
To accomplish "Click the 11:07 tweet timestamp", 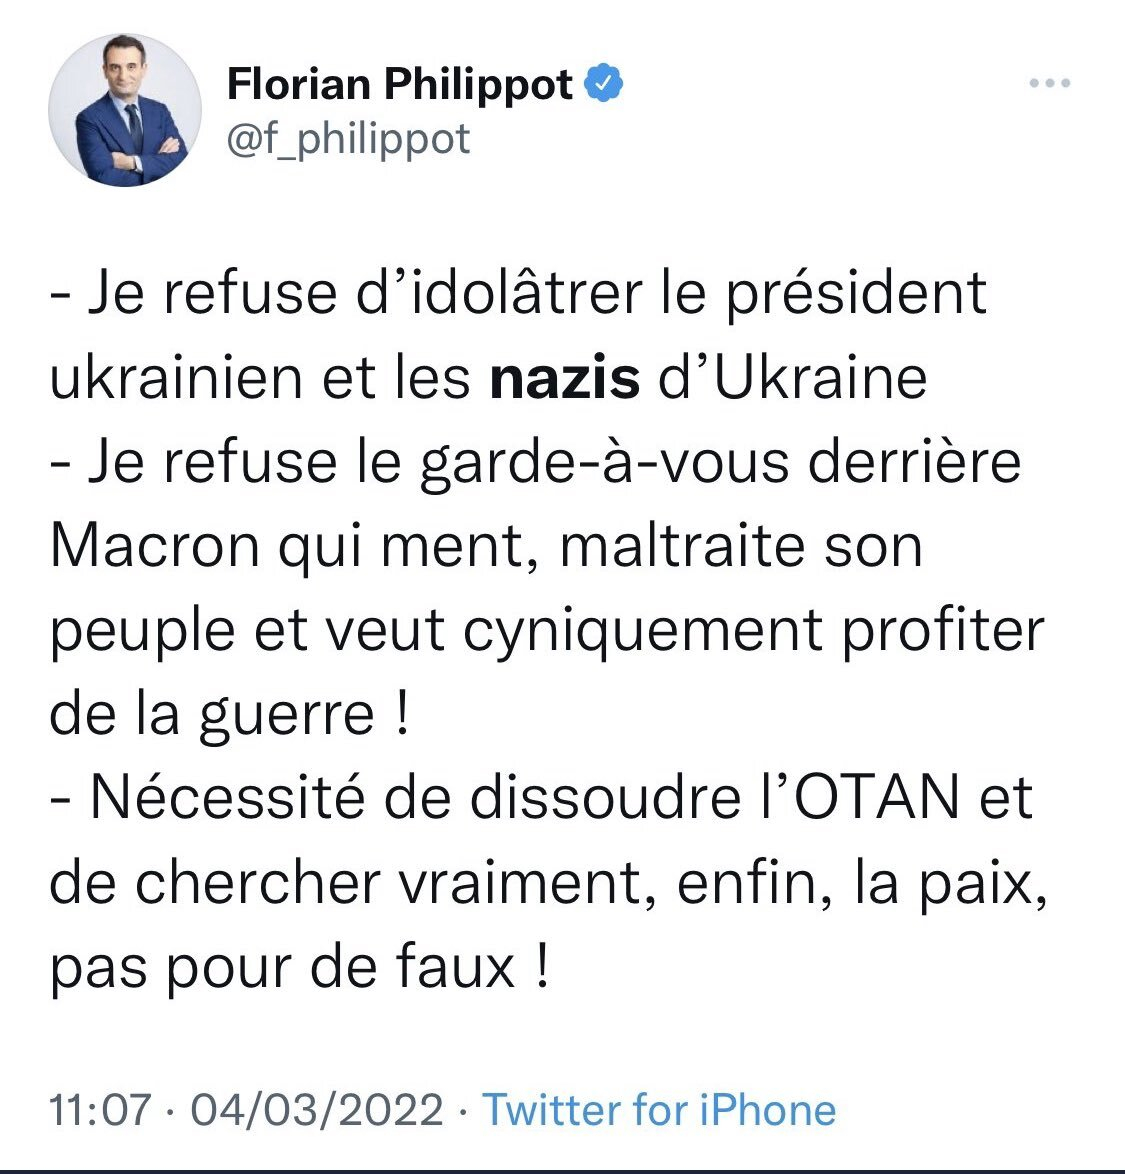I will coord(100,1110).
